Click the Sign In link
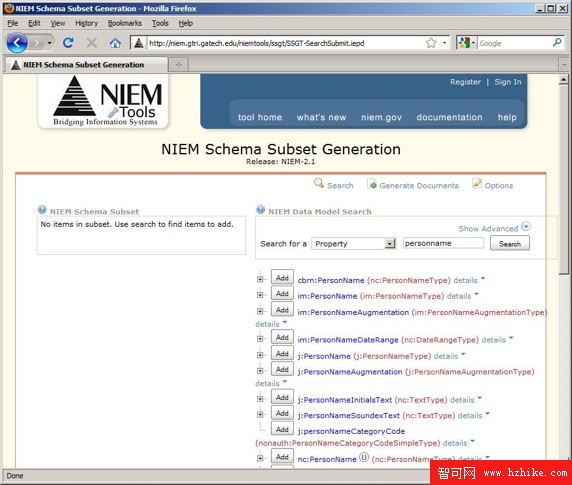 tap(508, 82)
